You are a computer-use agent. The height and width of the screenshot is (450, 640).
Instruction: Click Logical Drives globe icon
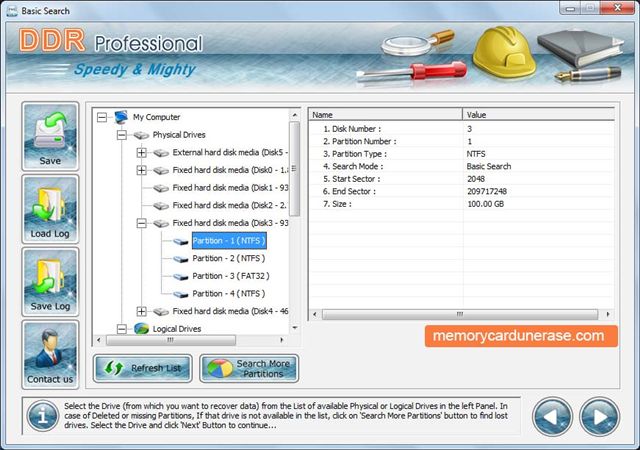(141, 329)
